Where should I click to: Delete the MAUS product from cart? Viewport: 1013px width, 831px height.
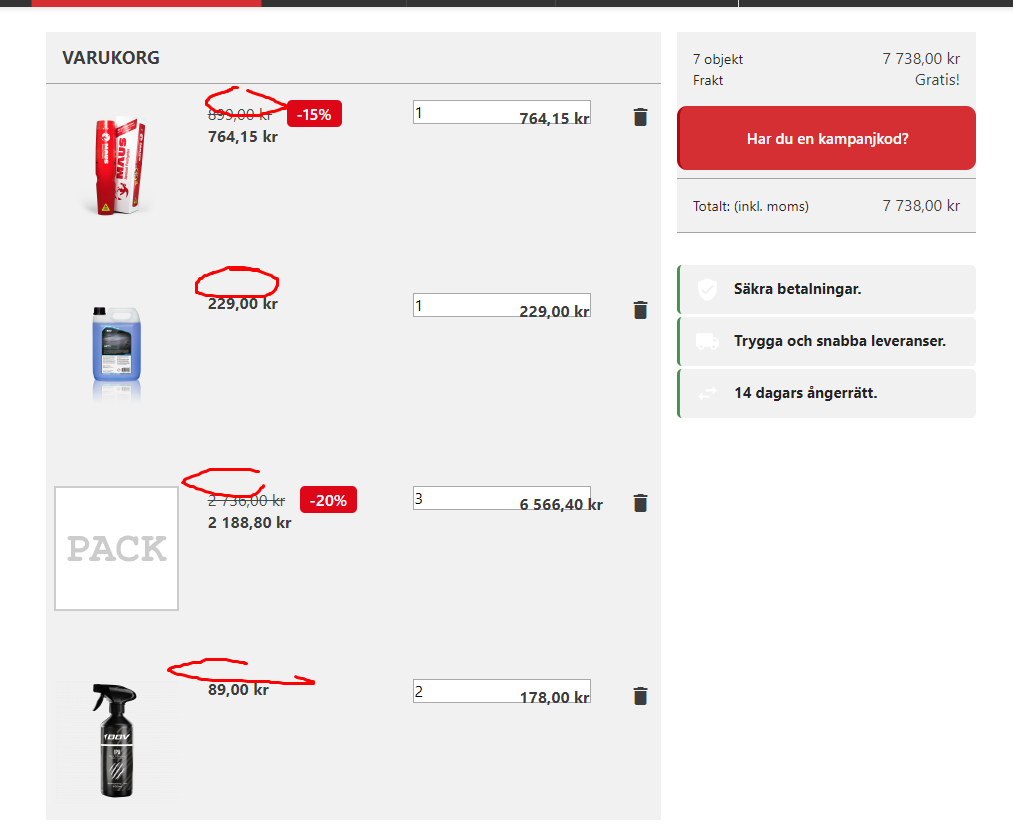pos(640,117)
